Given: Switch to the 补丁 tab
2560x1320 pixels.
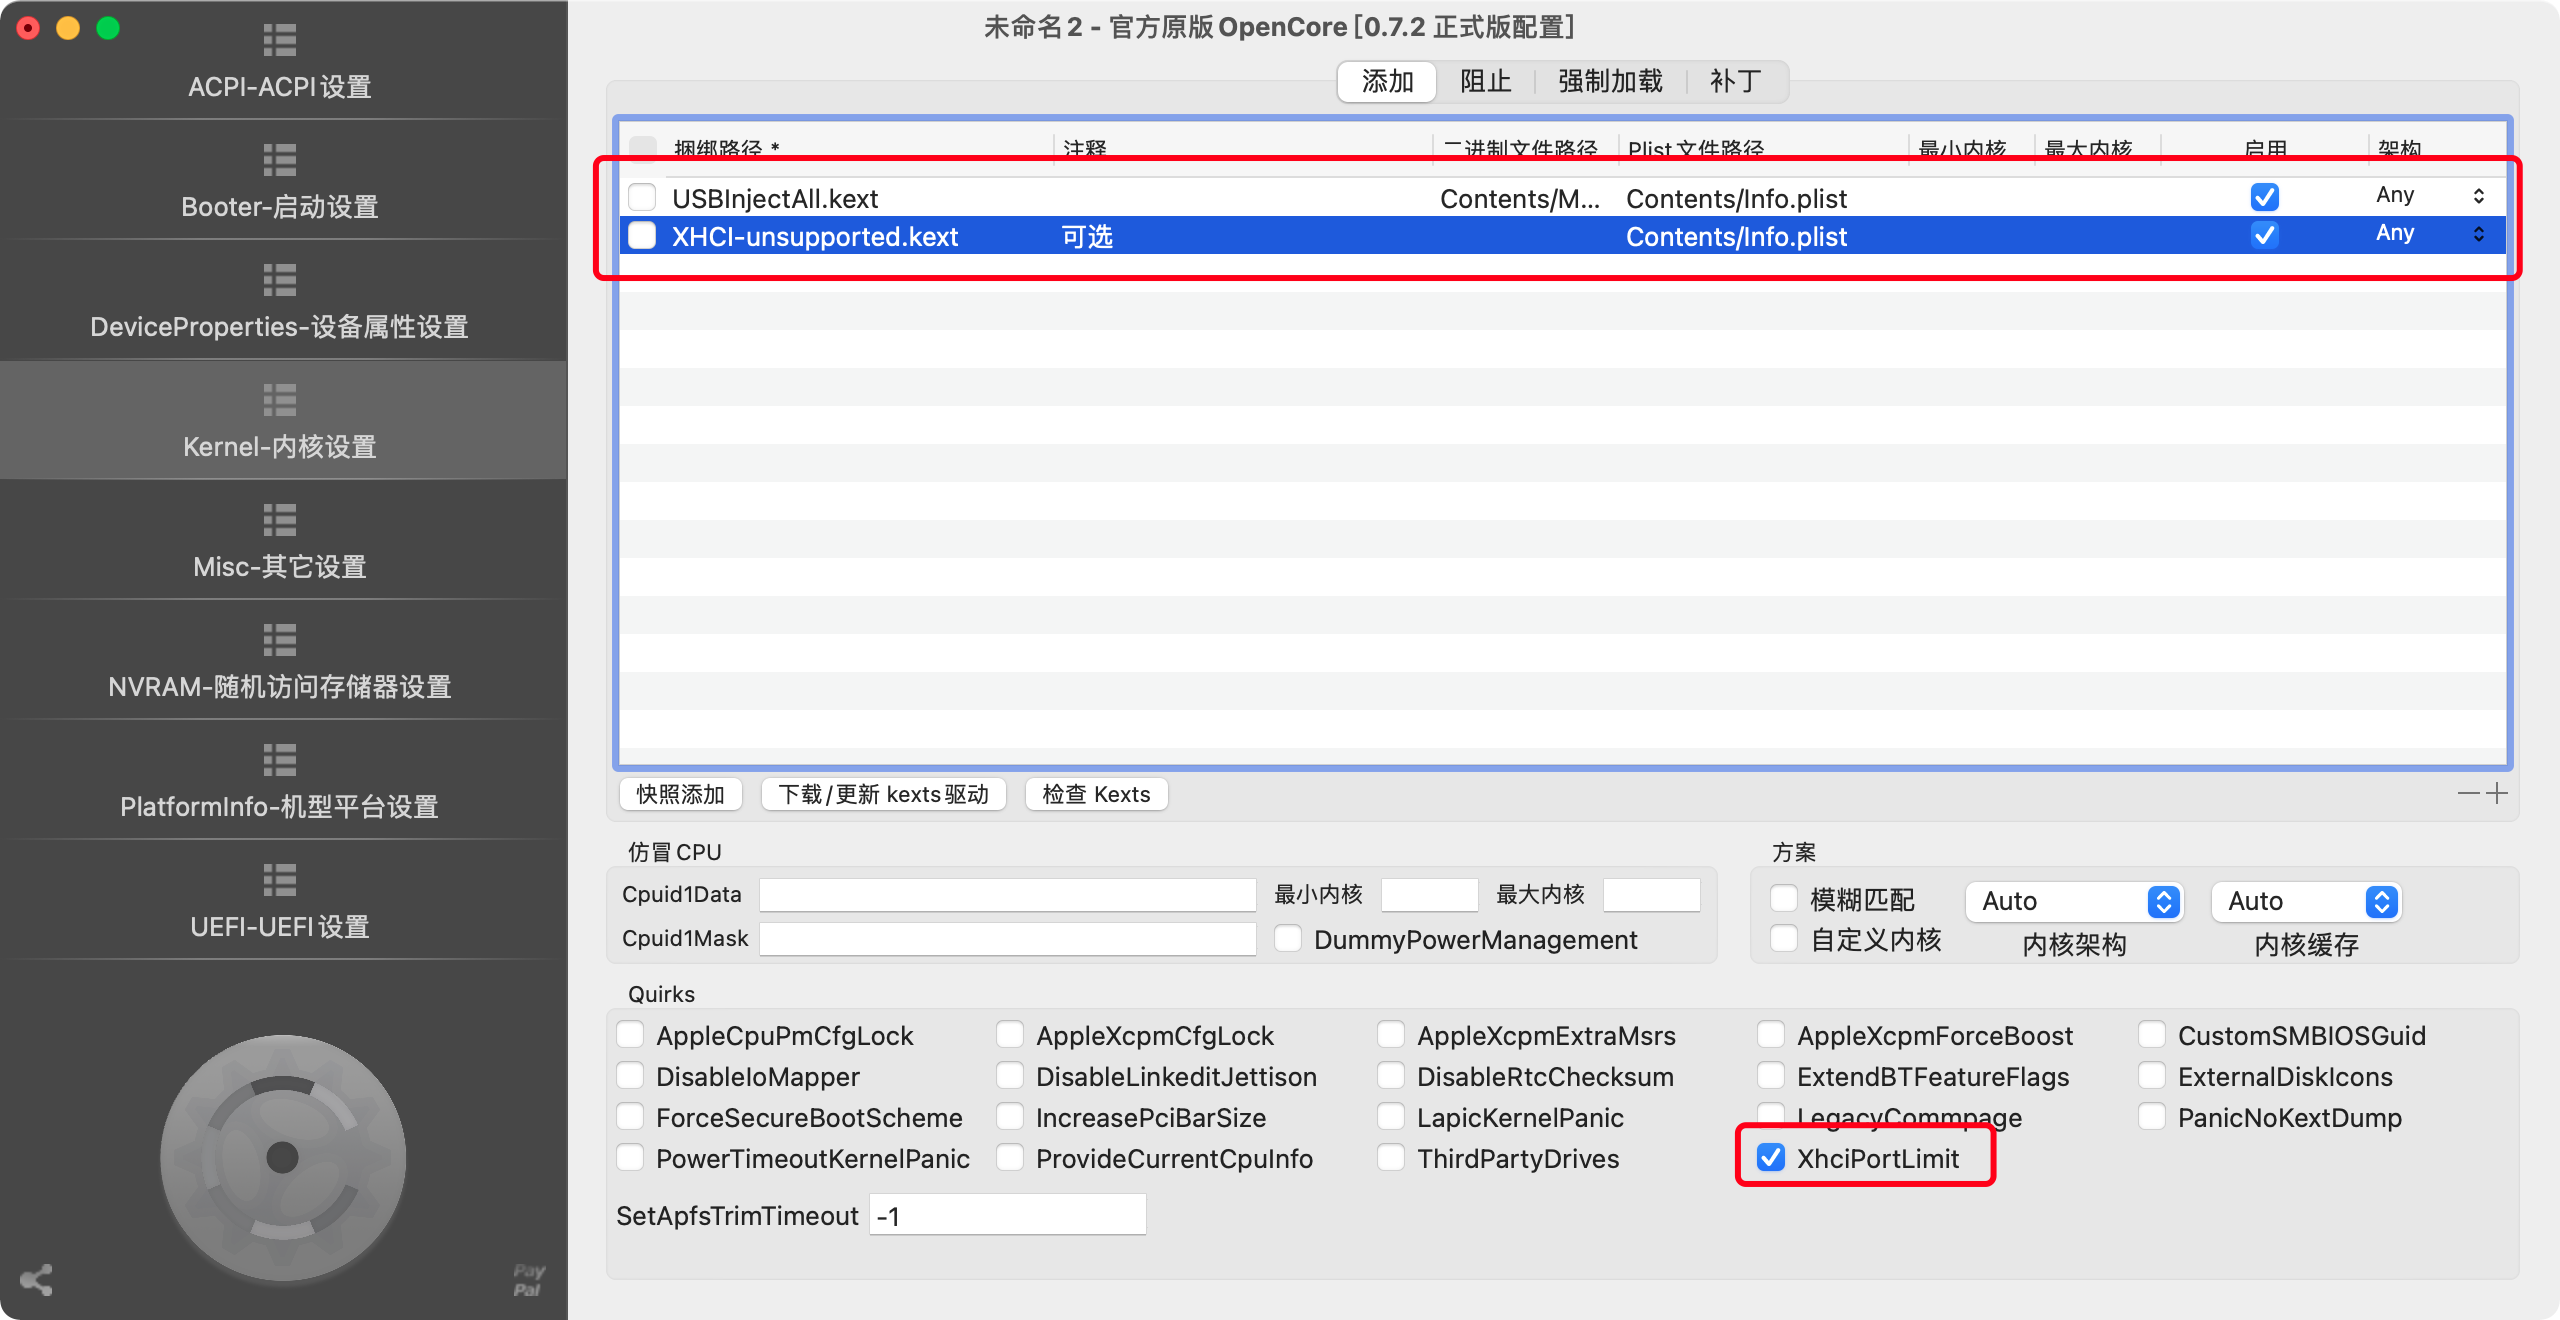Looking at the screenshot, I should tap(1735, 82).
